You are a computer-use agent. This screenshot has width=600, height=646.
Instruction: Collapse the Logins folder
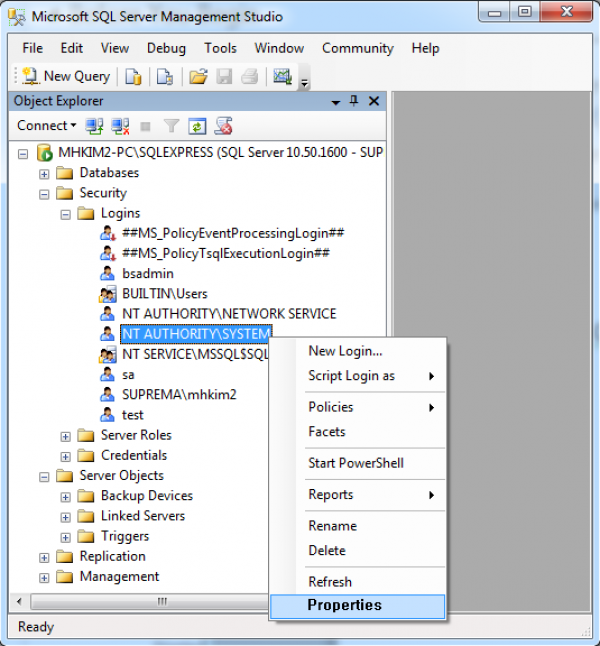[66, 213]
